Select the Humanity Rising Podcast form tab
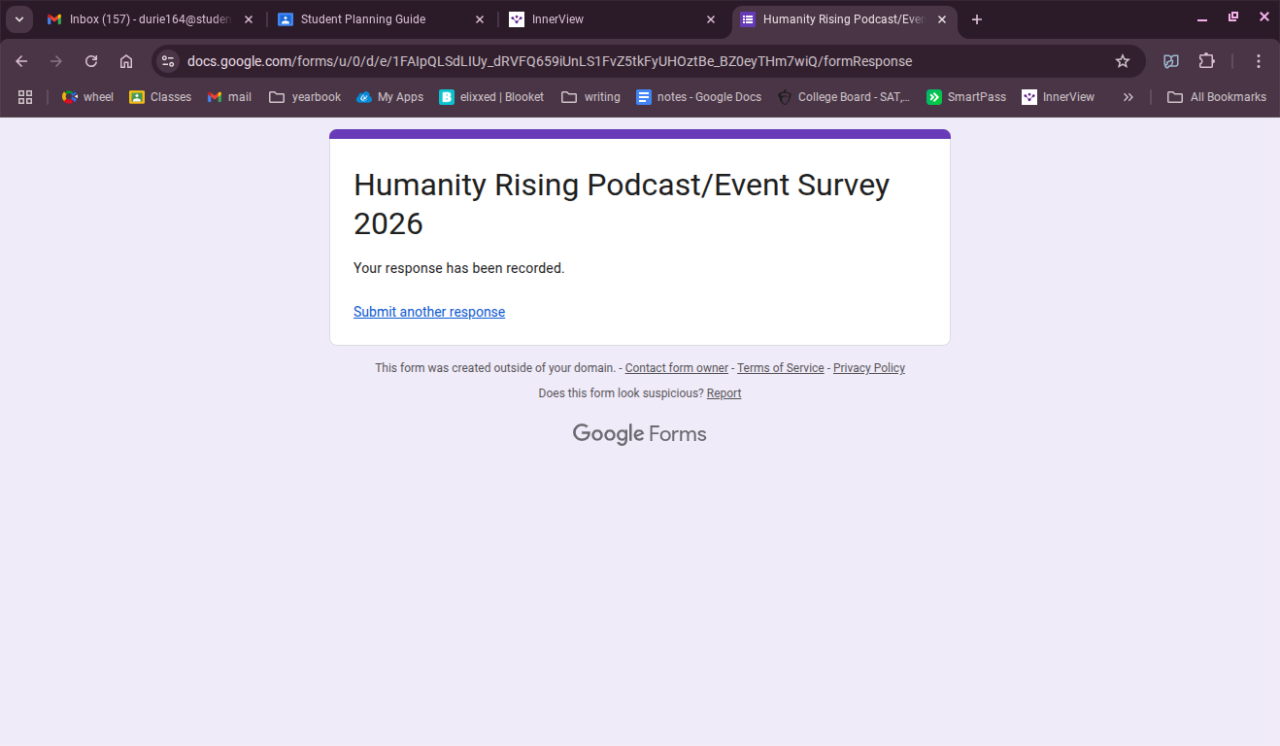The height and width of the screenshot is (746, 1280). [844, 19]
